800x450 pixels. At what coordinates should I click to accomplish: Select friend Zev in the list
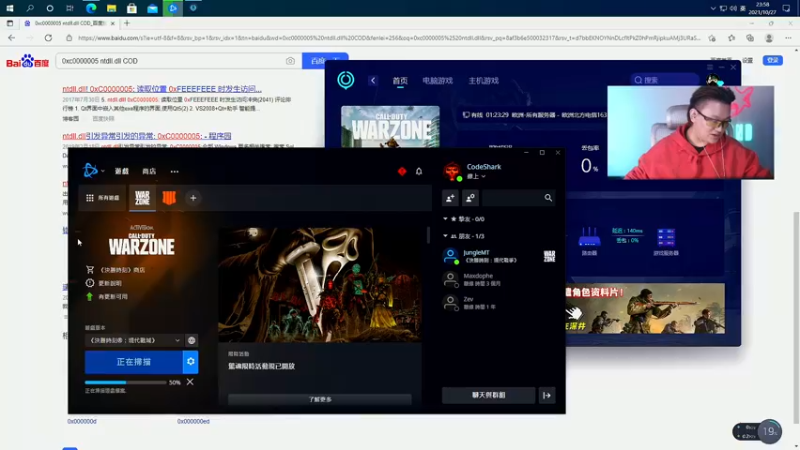pos(498,303)
